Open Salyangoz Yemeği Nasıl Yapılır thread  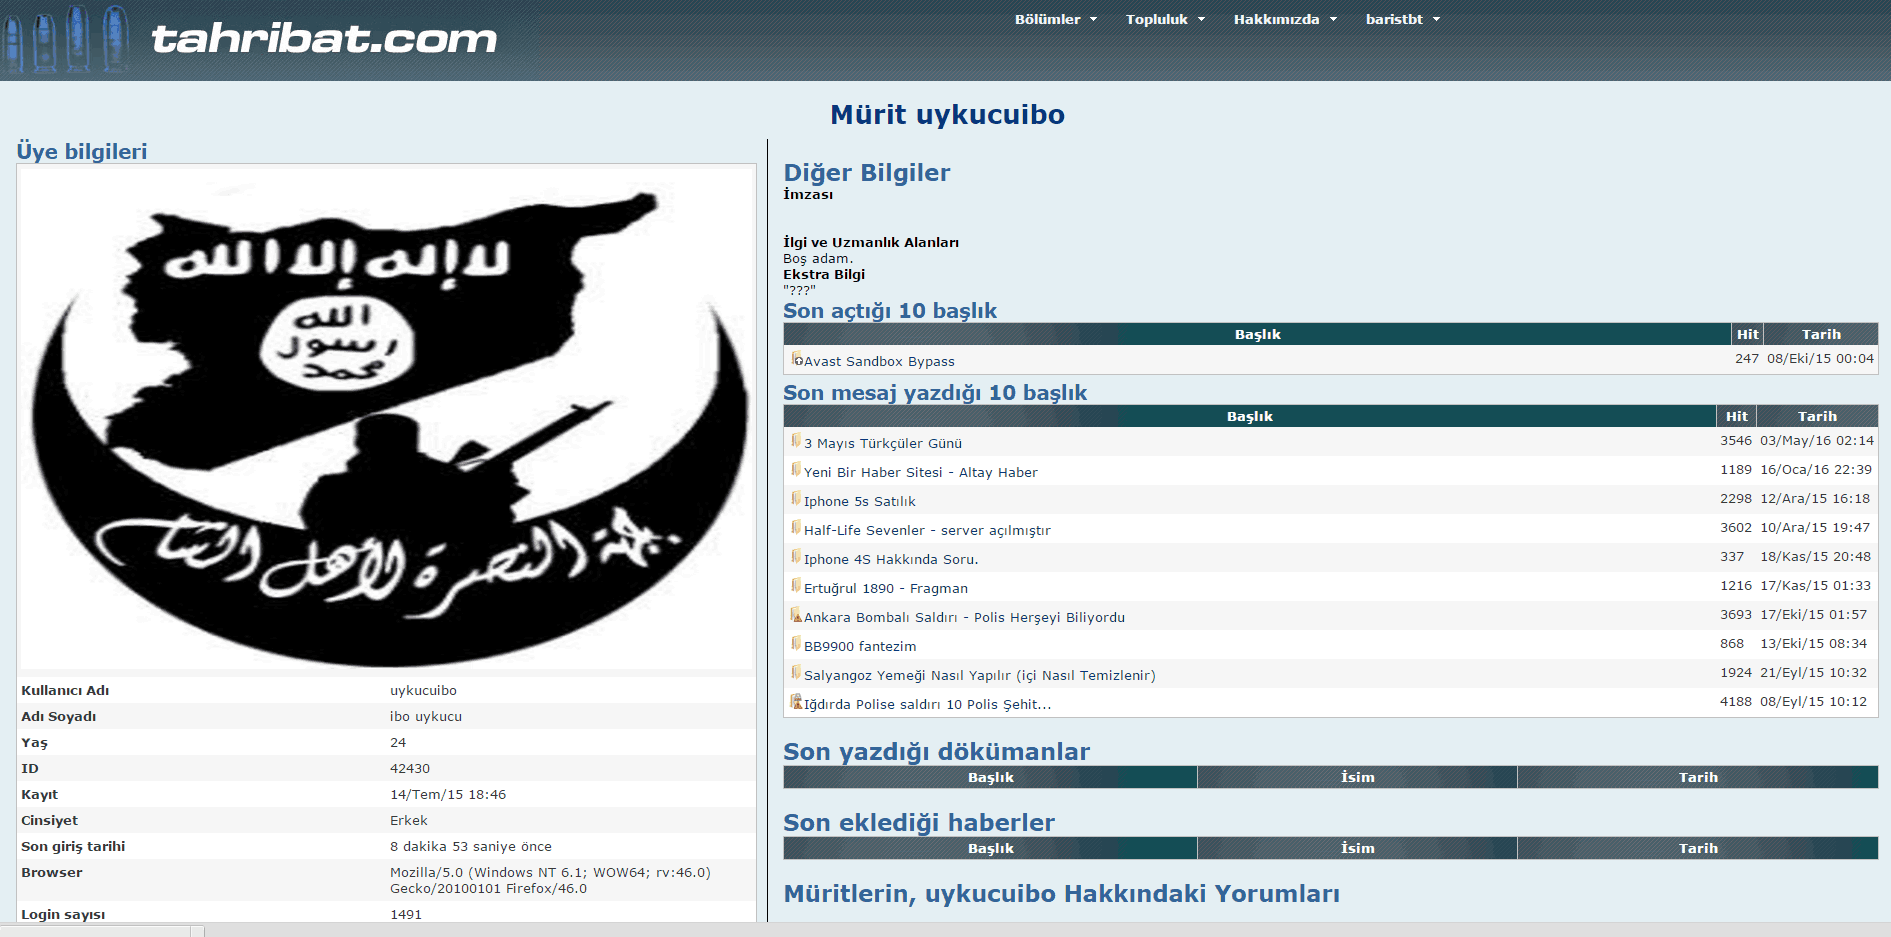[x=980, y=676]
